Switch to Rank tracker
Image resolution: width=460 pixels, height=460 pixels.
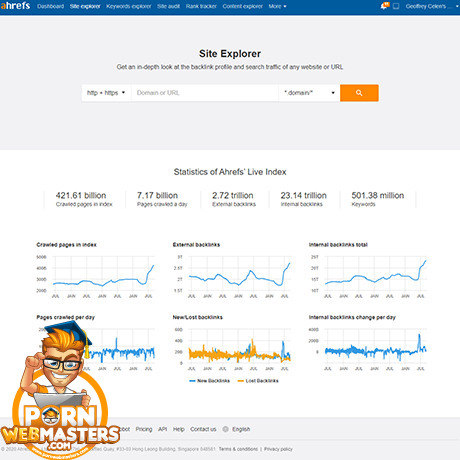[201, 6]
